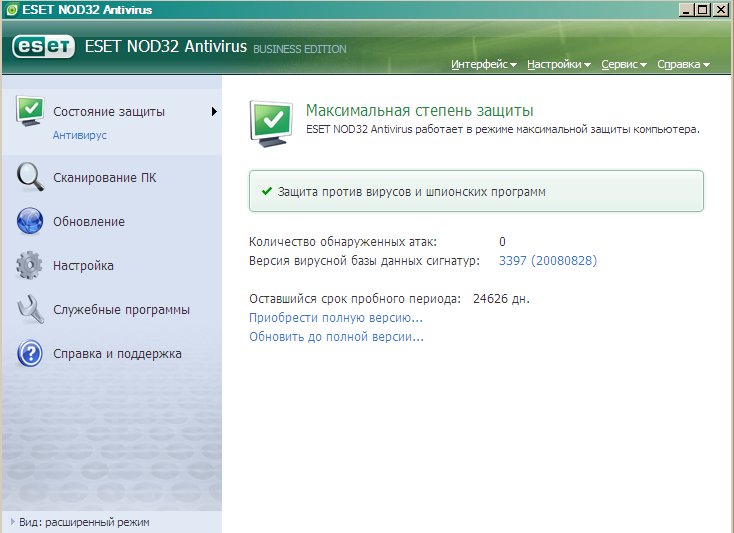Screen dimensions: 734x533
Task: Click the Защита против вирусов и шпионских программ panel
Action: (x=476, y=191)
